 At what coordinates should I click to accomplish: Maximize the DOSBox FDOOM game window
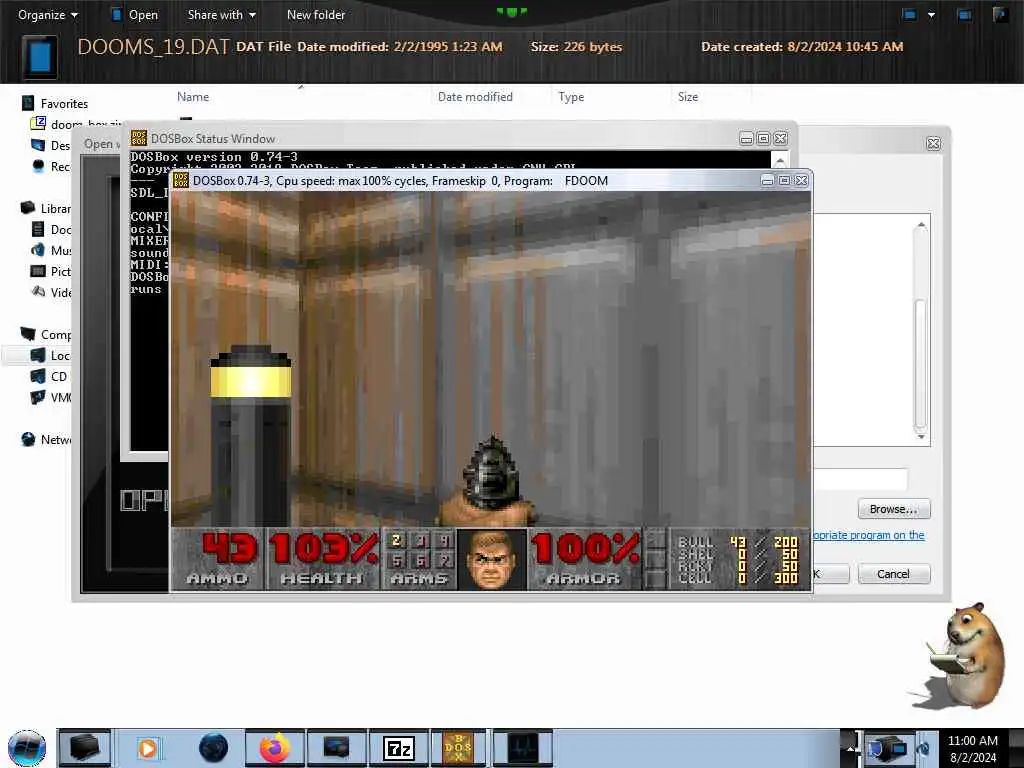pyautogui.click(x=784, y=180)
